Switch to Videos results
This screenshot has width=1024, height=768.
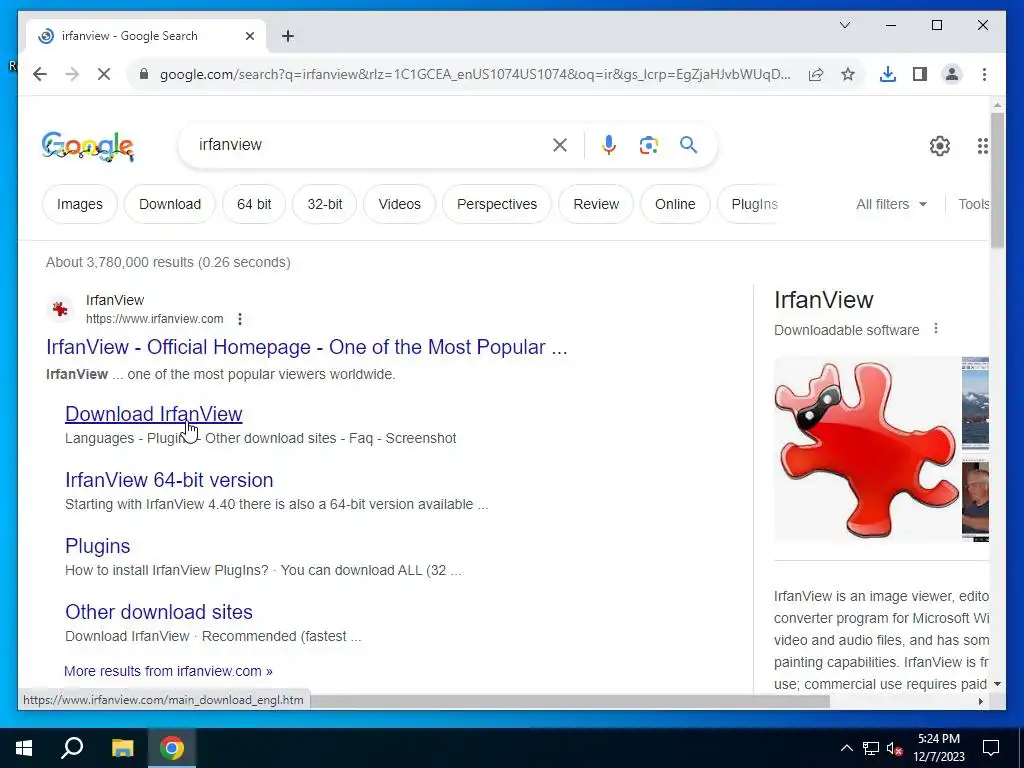(x=400, y=204)
